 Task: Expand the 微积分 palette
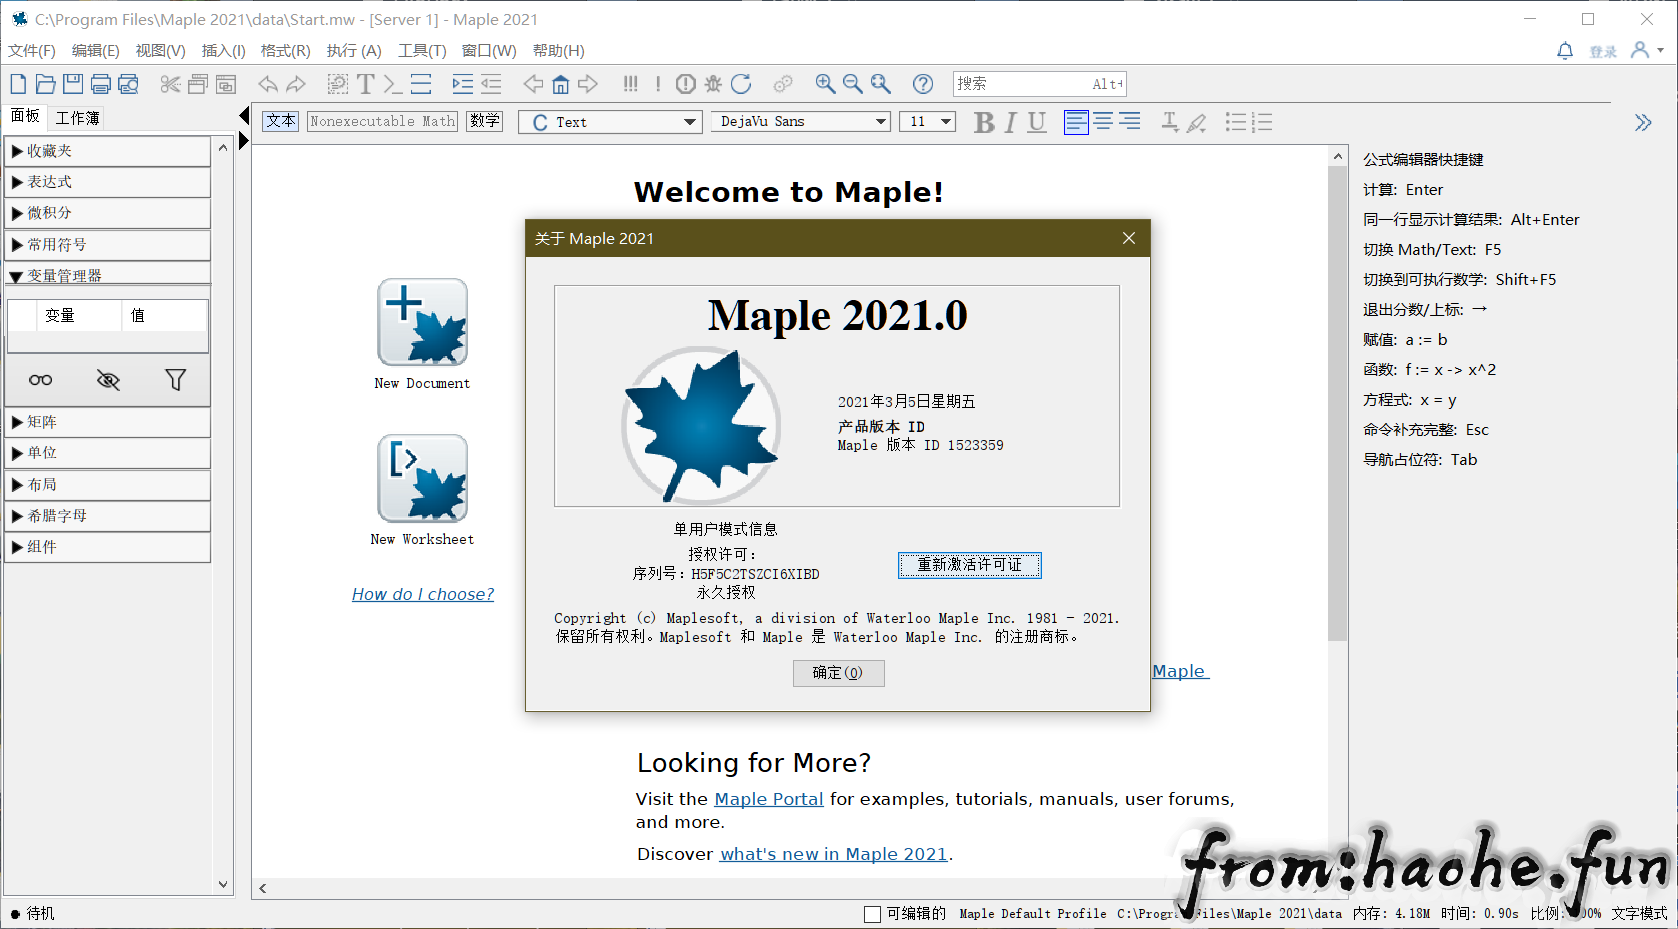tap(107, 213)
